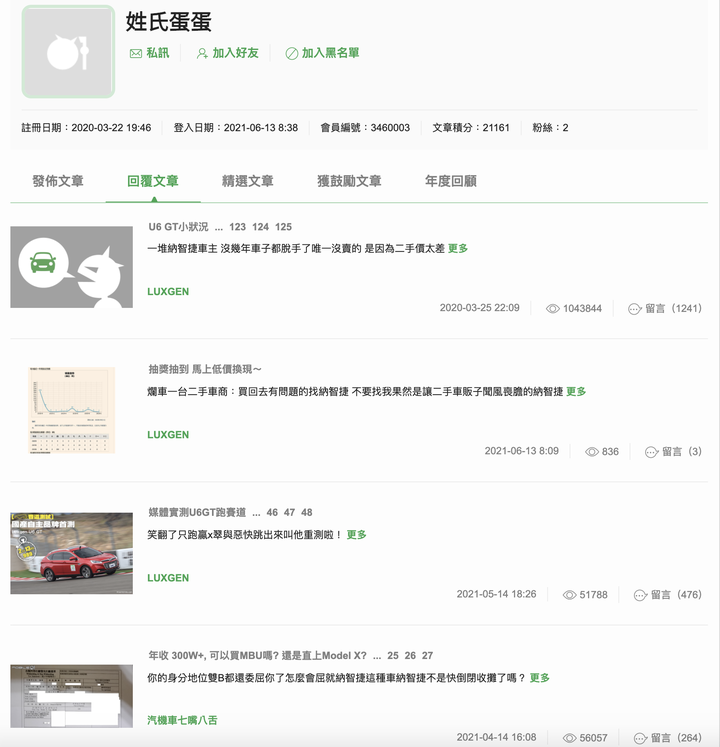
Task: Open the 精選文章 tab
Action: 248,181
